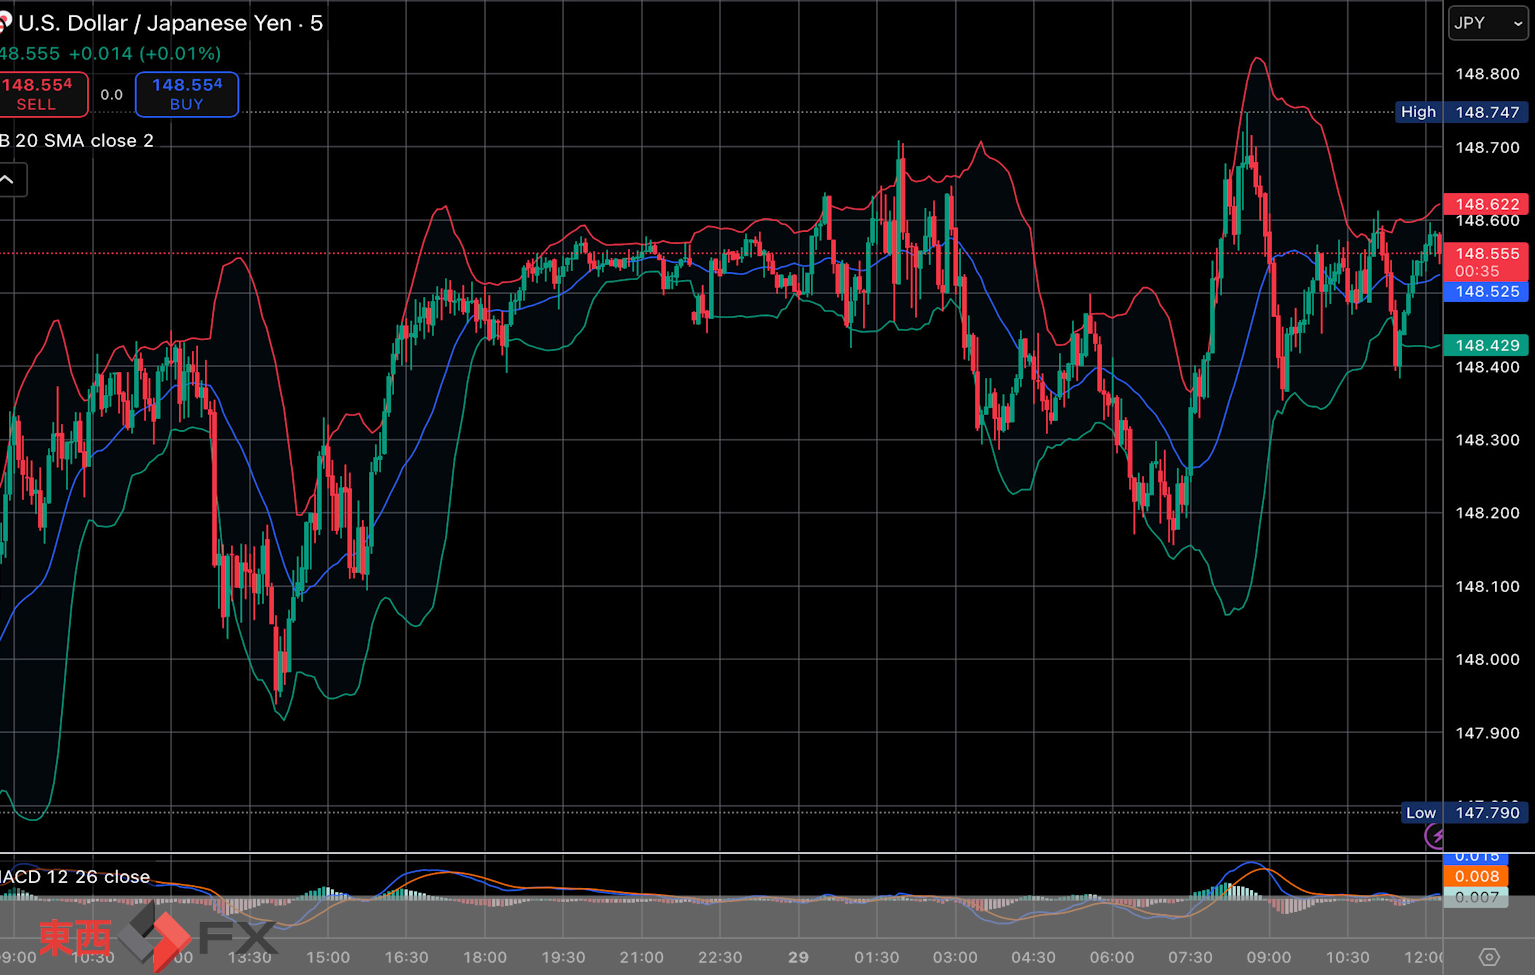Click the blue 148.525 basis price tag
Image resolution: width=1535 pixels, height=975 pixels.
coord(1486,292)
